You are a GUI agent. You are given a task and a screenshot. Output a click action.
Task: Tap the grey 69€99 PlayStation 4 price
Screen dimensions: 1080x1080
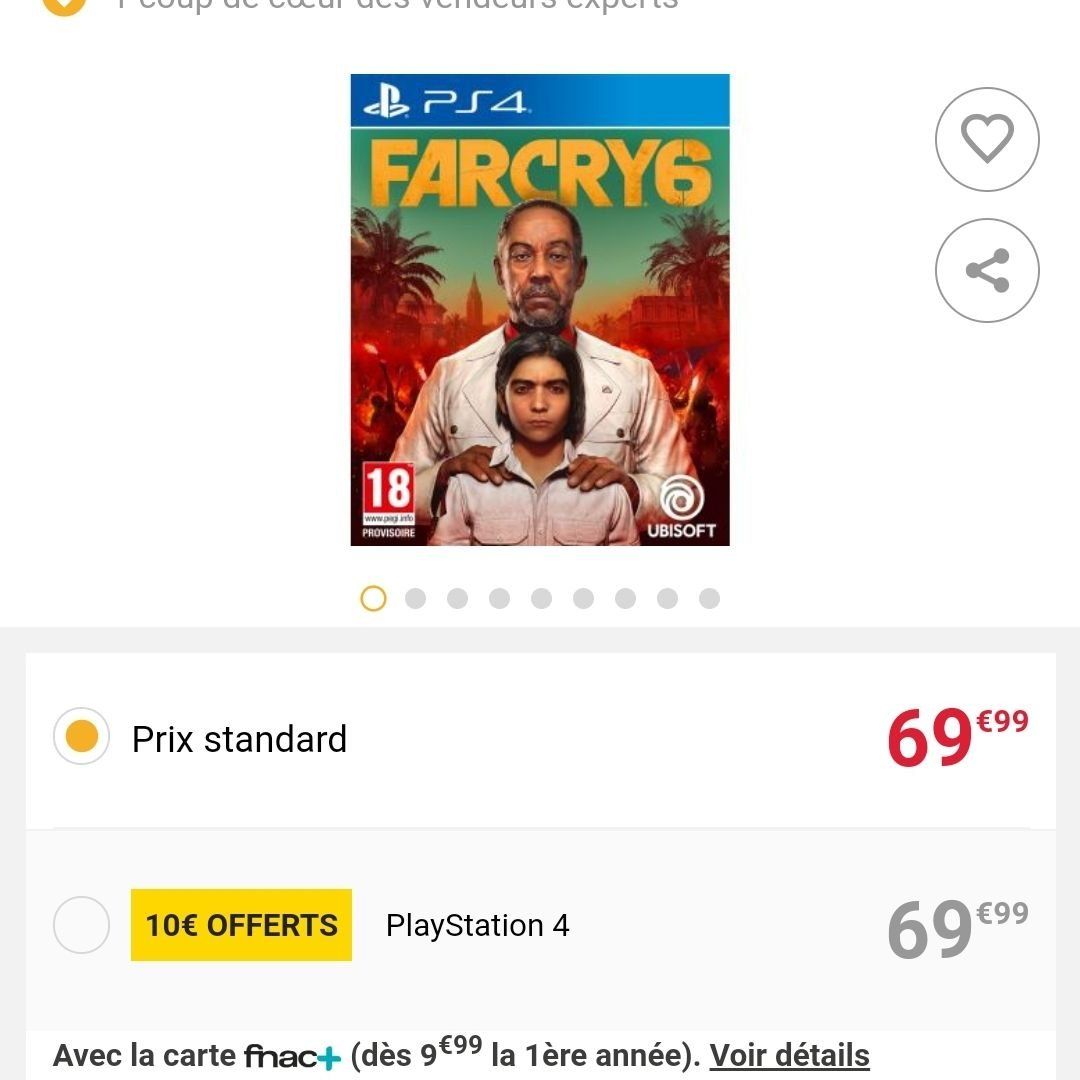tap(957, 928)
